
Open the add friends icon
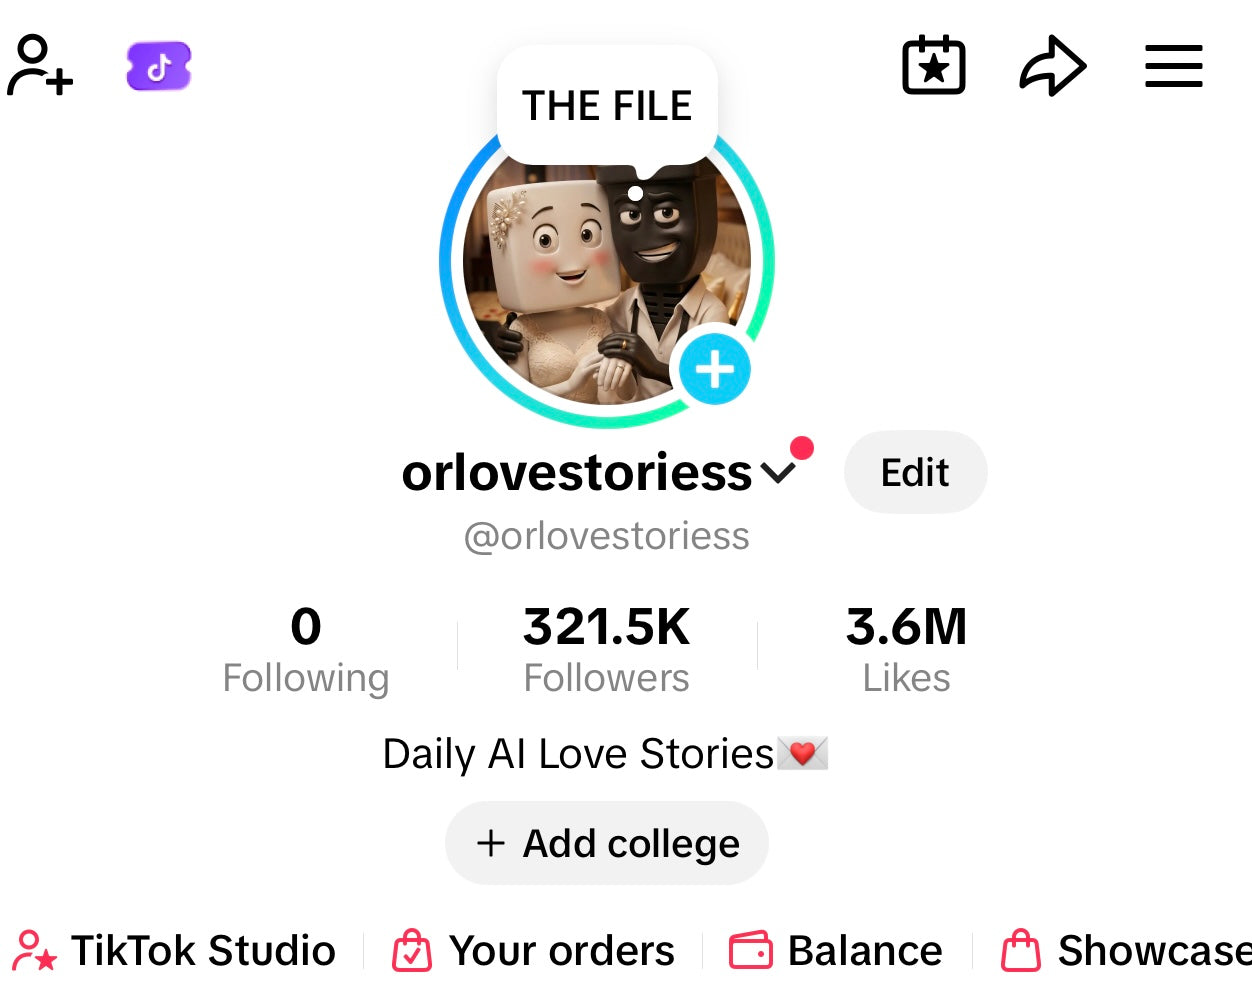tap(40, 66)
